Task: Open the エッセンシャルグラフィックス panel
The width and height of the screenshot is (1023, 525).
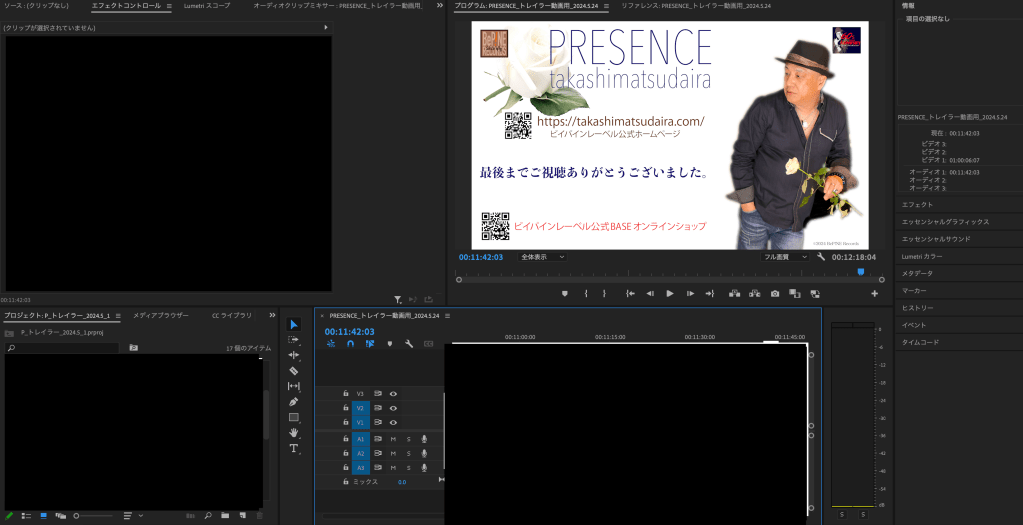Action: tap(945, 222)
